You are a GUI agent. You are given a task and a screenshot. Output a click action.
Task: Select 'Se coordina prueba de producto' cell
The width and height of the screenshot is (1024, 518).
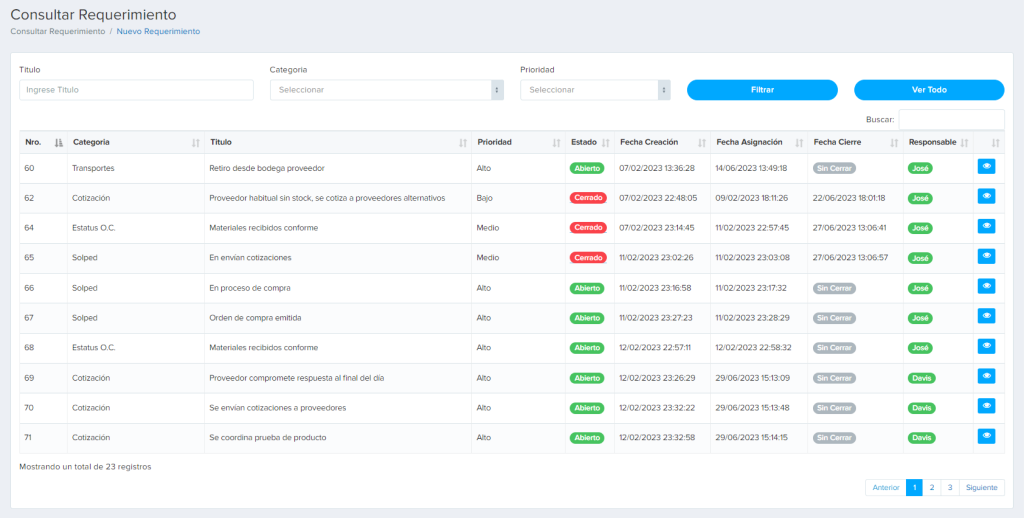268,438
